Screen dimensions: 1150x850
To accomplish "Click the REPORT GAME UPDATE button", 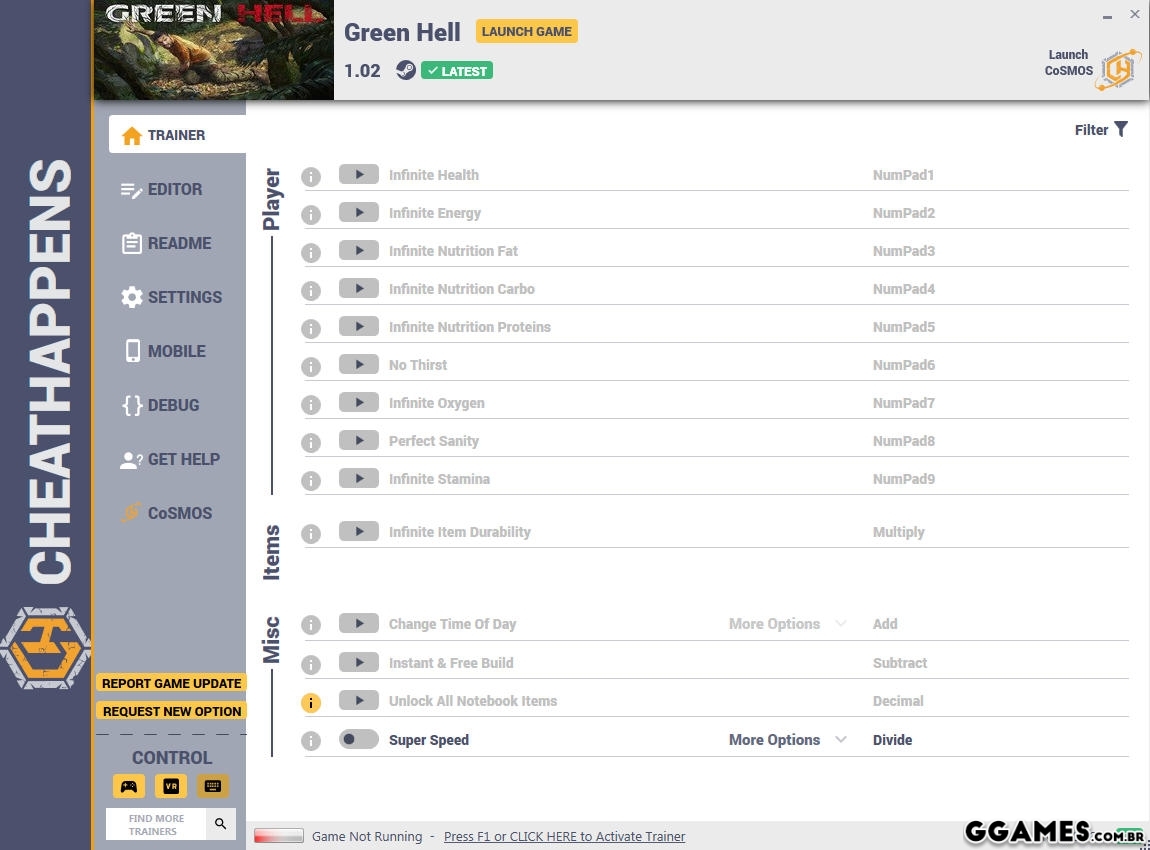I will tap(171, 683).
